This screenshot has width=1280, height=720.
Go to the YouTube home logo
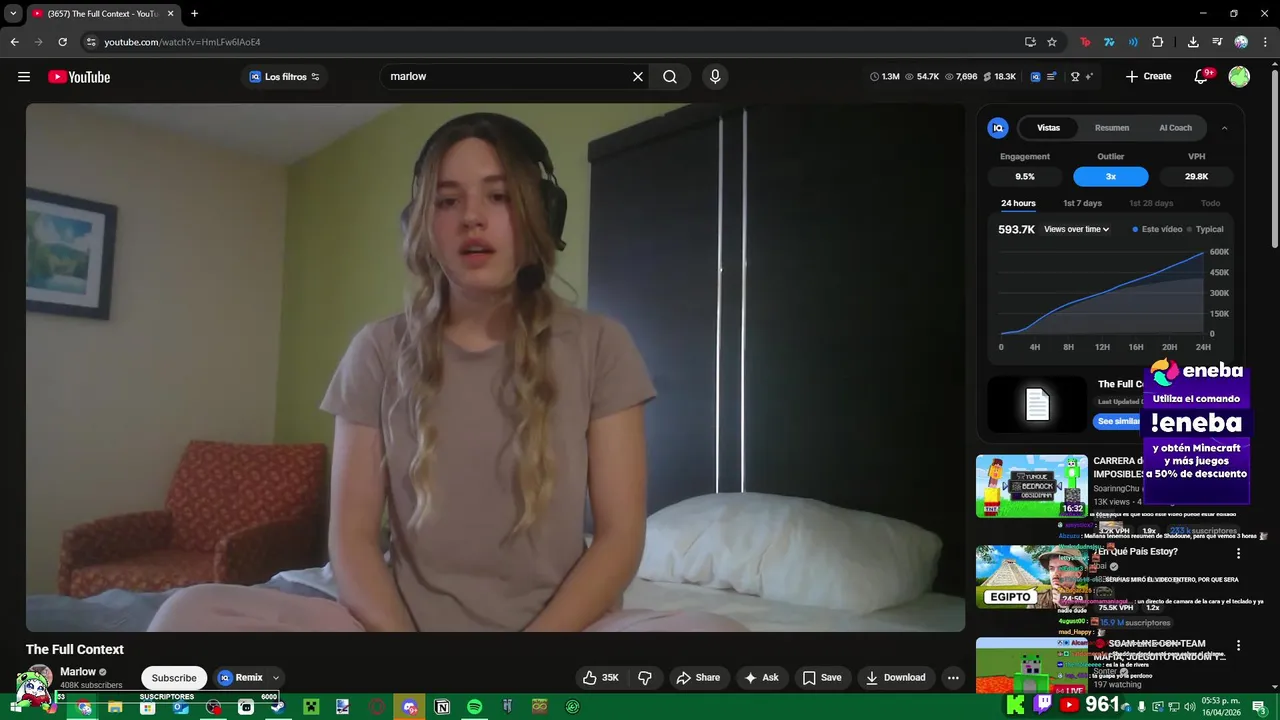79,77
